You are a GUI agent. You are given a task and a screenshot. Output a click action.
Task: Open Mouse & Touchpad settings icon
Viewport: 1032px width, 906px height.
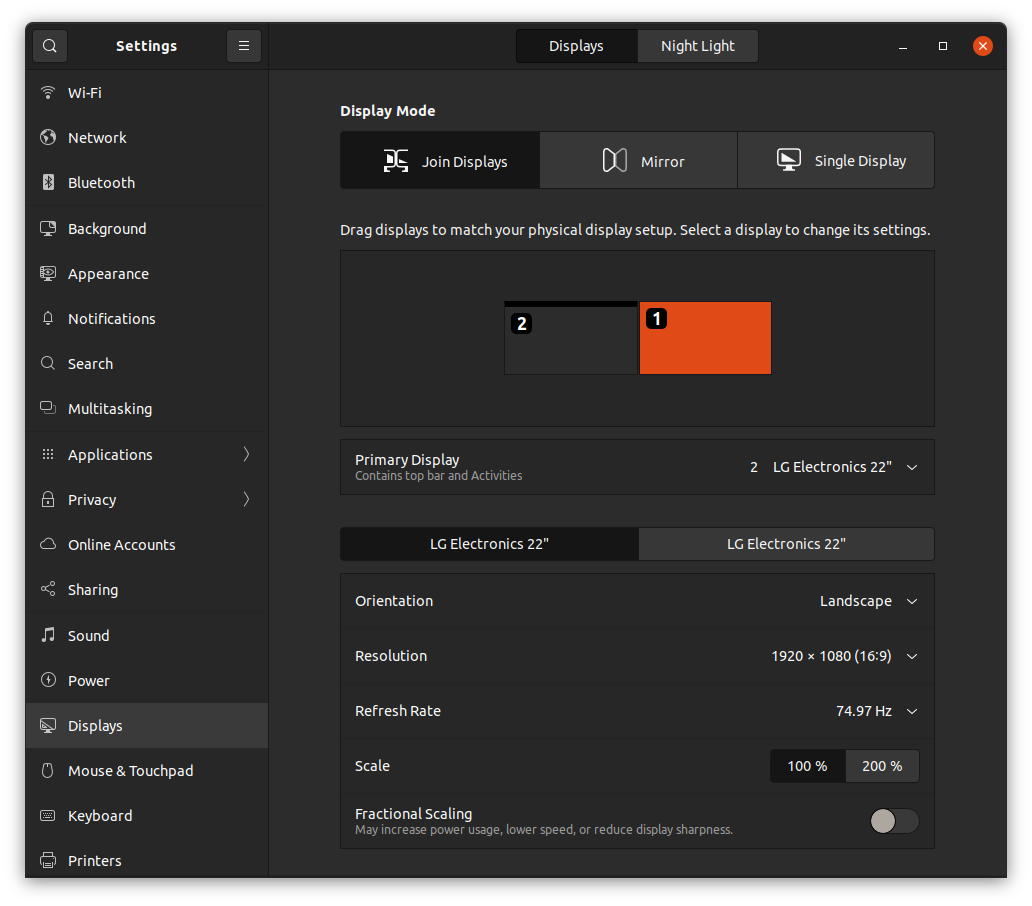[x=47, y=770]
